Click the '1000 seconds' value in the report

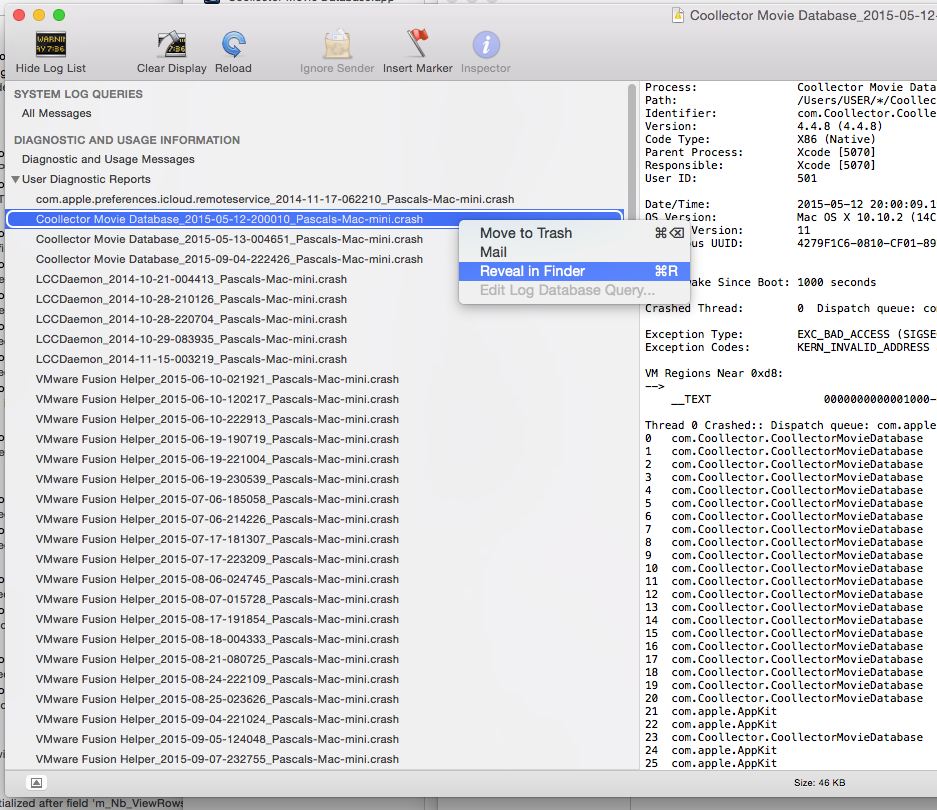[x=837, y=283]
